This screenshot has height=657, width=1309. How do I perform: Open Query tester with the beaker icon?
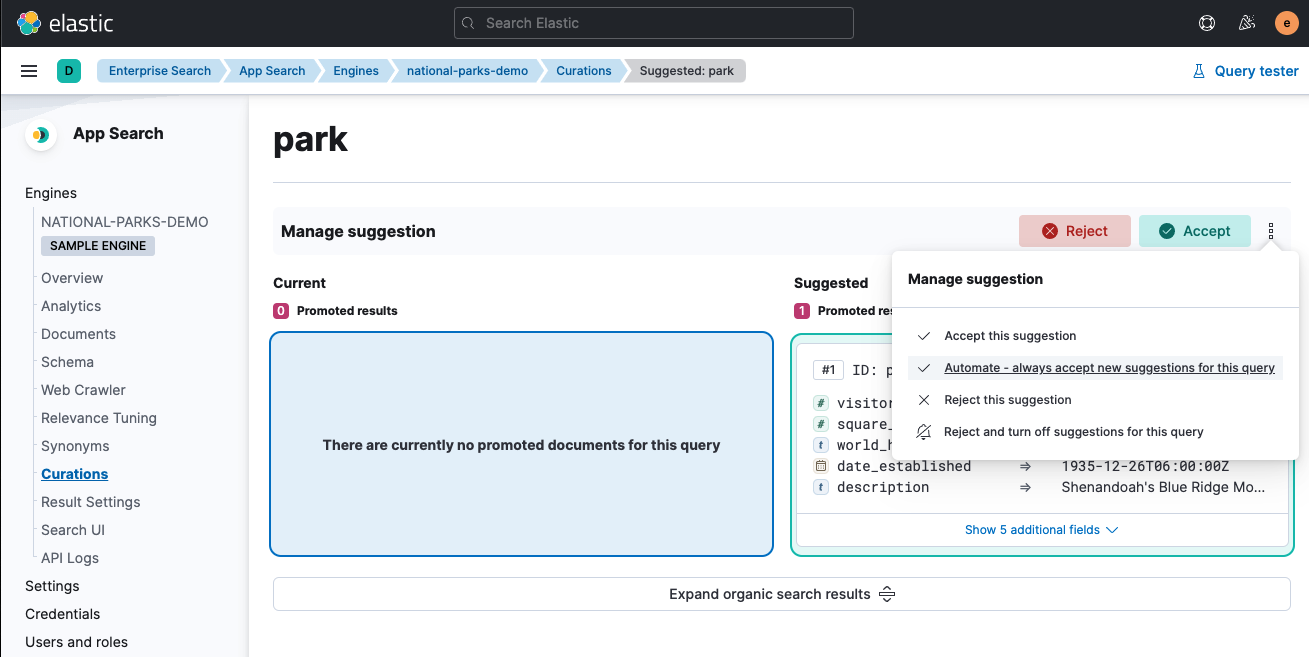point(1245,70)
